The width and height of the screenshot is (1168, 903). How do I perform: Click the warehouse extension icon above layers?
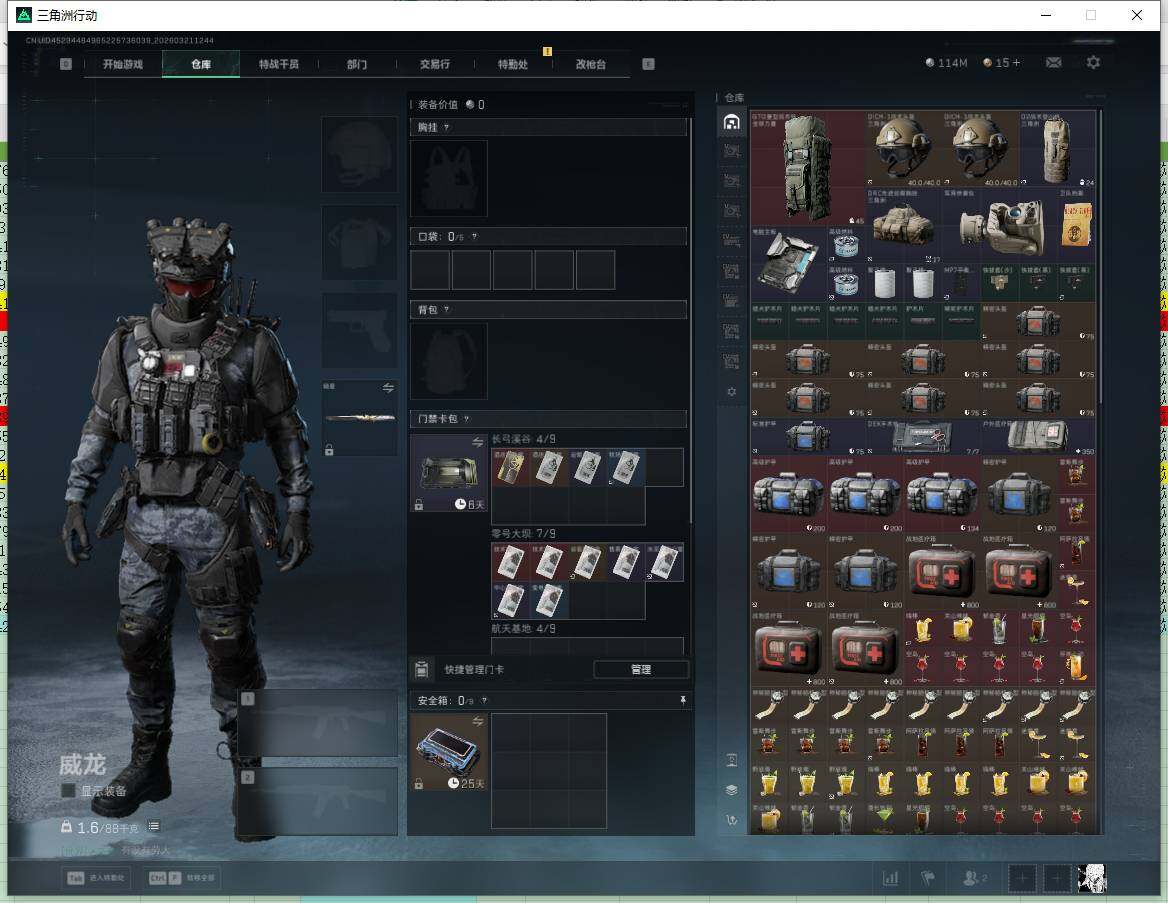(x=731, y=760)
